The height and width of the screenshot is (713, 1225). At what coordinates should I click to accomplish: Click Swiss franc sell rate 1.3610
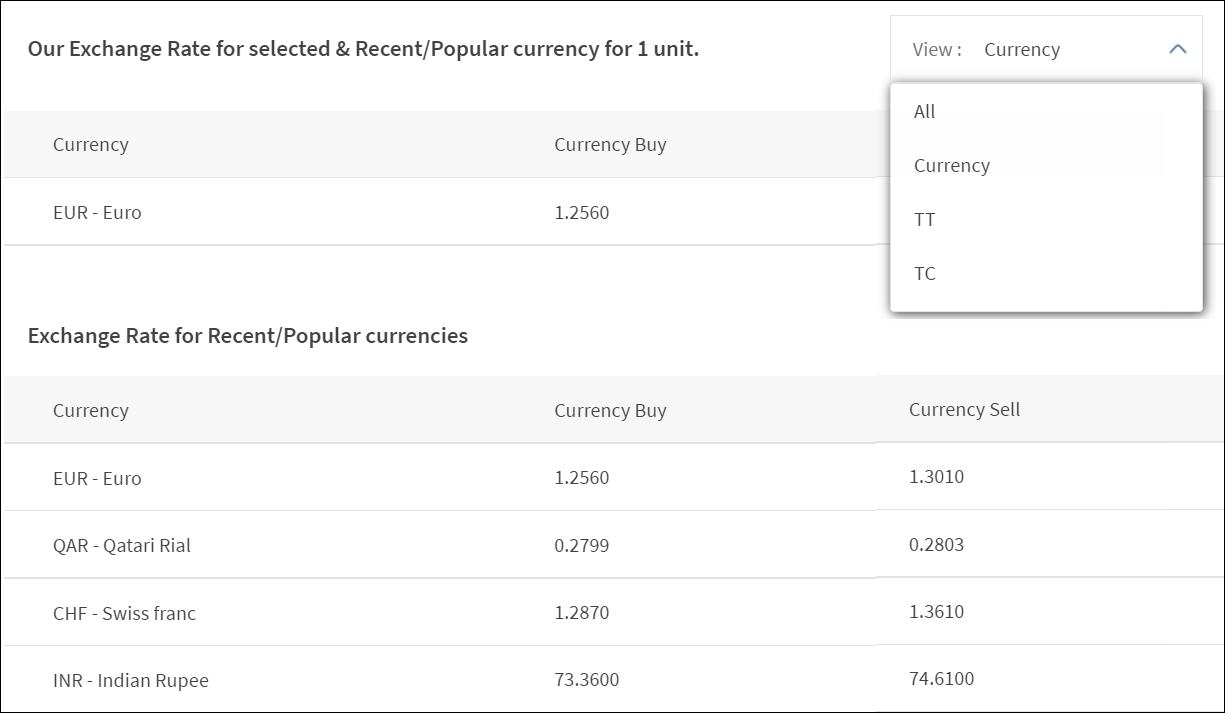(936, 612)
